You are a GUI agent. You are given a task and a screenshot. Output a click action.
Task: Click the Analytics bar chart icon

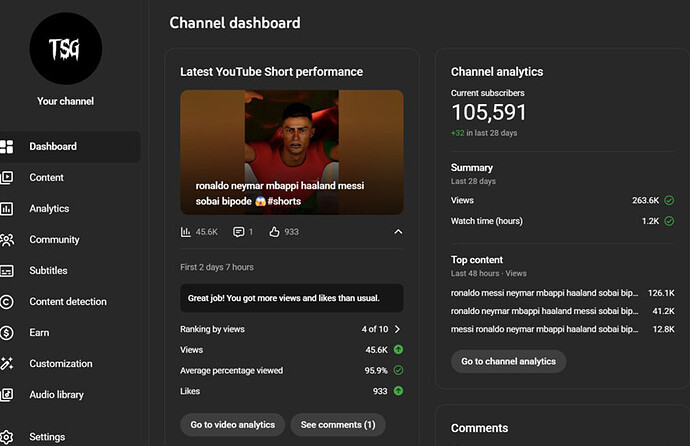[x=8, y=209]
